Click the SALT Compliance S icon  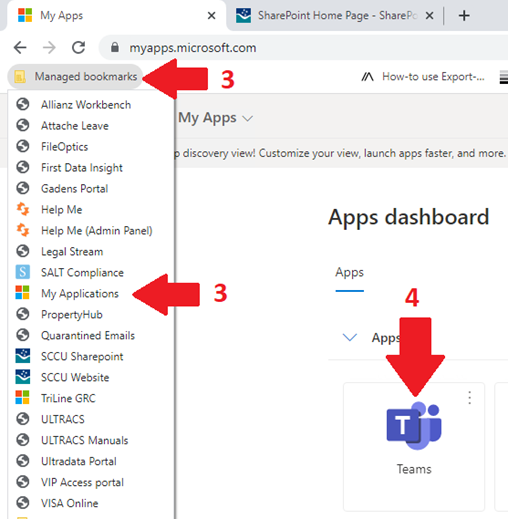click(23, 272)
